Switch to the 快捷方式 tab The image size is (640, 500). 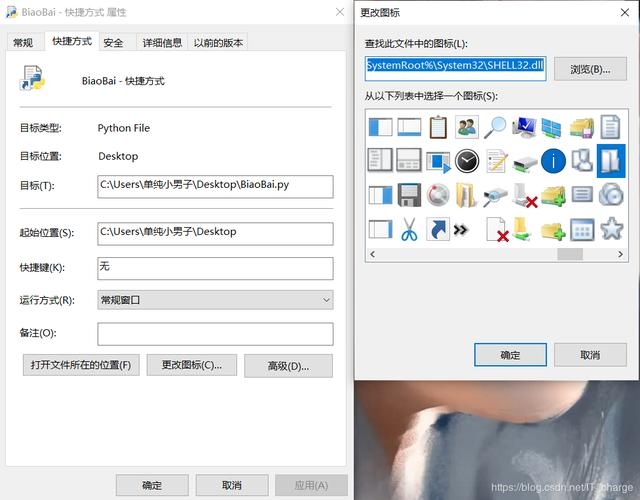[x=72, y=41]
